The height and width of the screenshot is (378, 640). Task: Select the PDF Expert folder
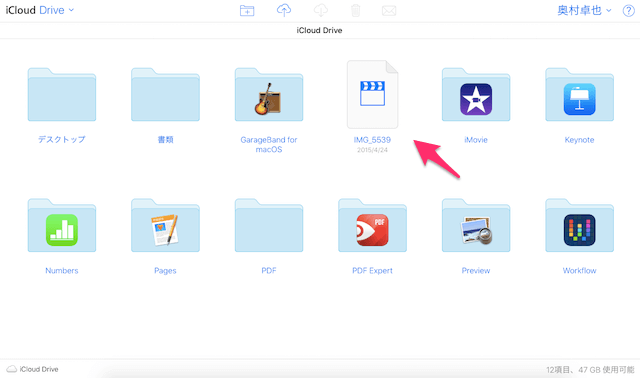(x=372, y=225)
